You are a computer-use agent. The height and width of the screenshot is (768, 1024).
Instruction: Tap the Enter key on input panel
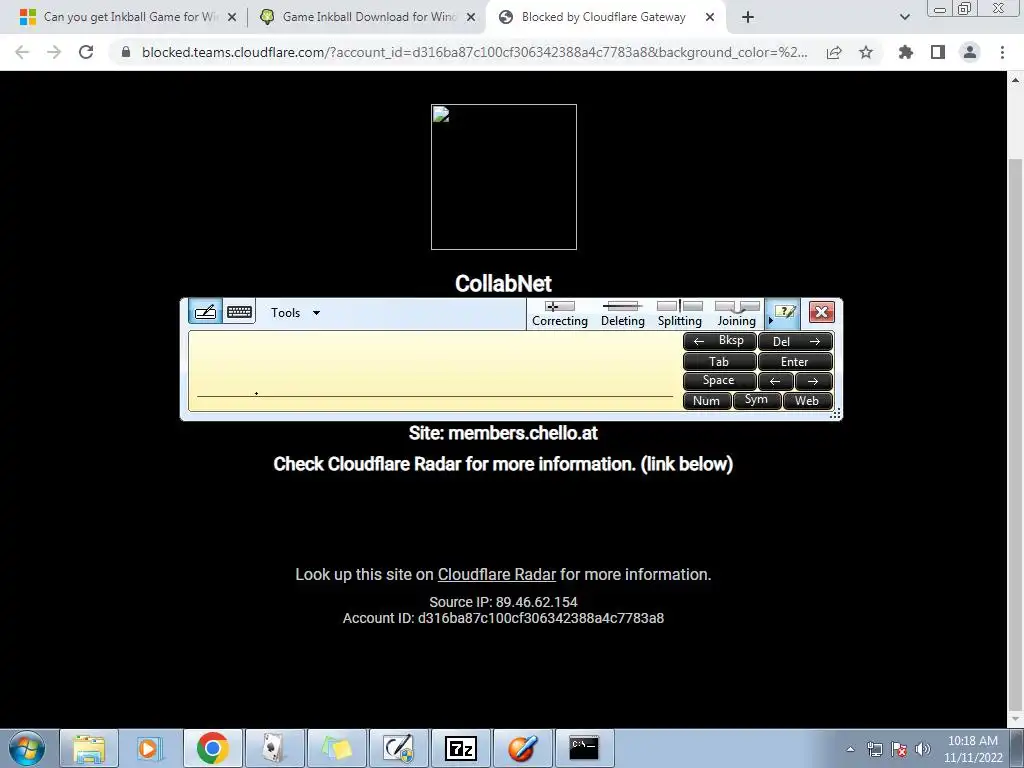pos(795,361)
